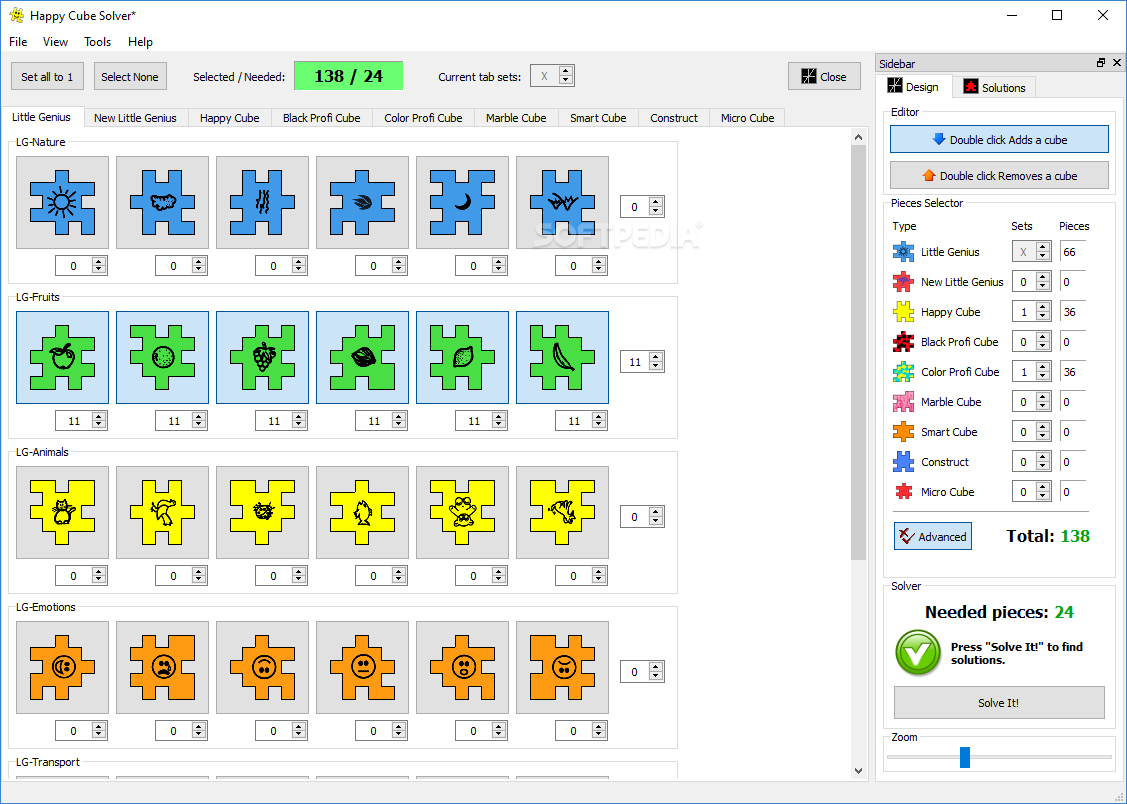Switch to the Happy Cube tab
The height and width of the screenshot is (804, 1127).
(229, 118)
